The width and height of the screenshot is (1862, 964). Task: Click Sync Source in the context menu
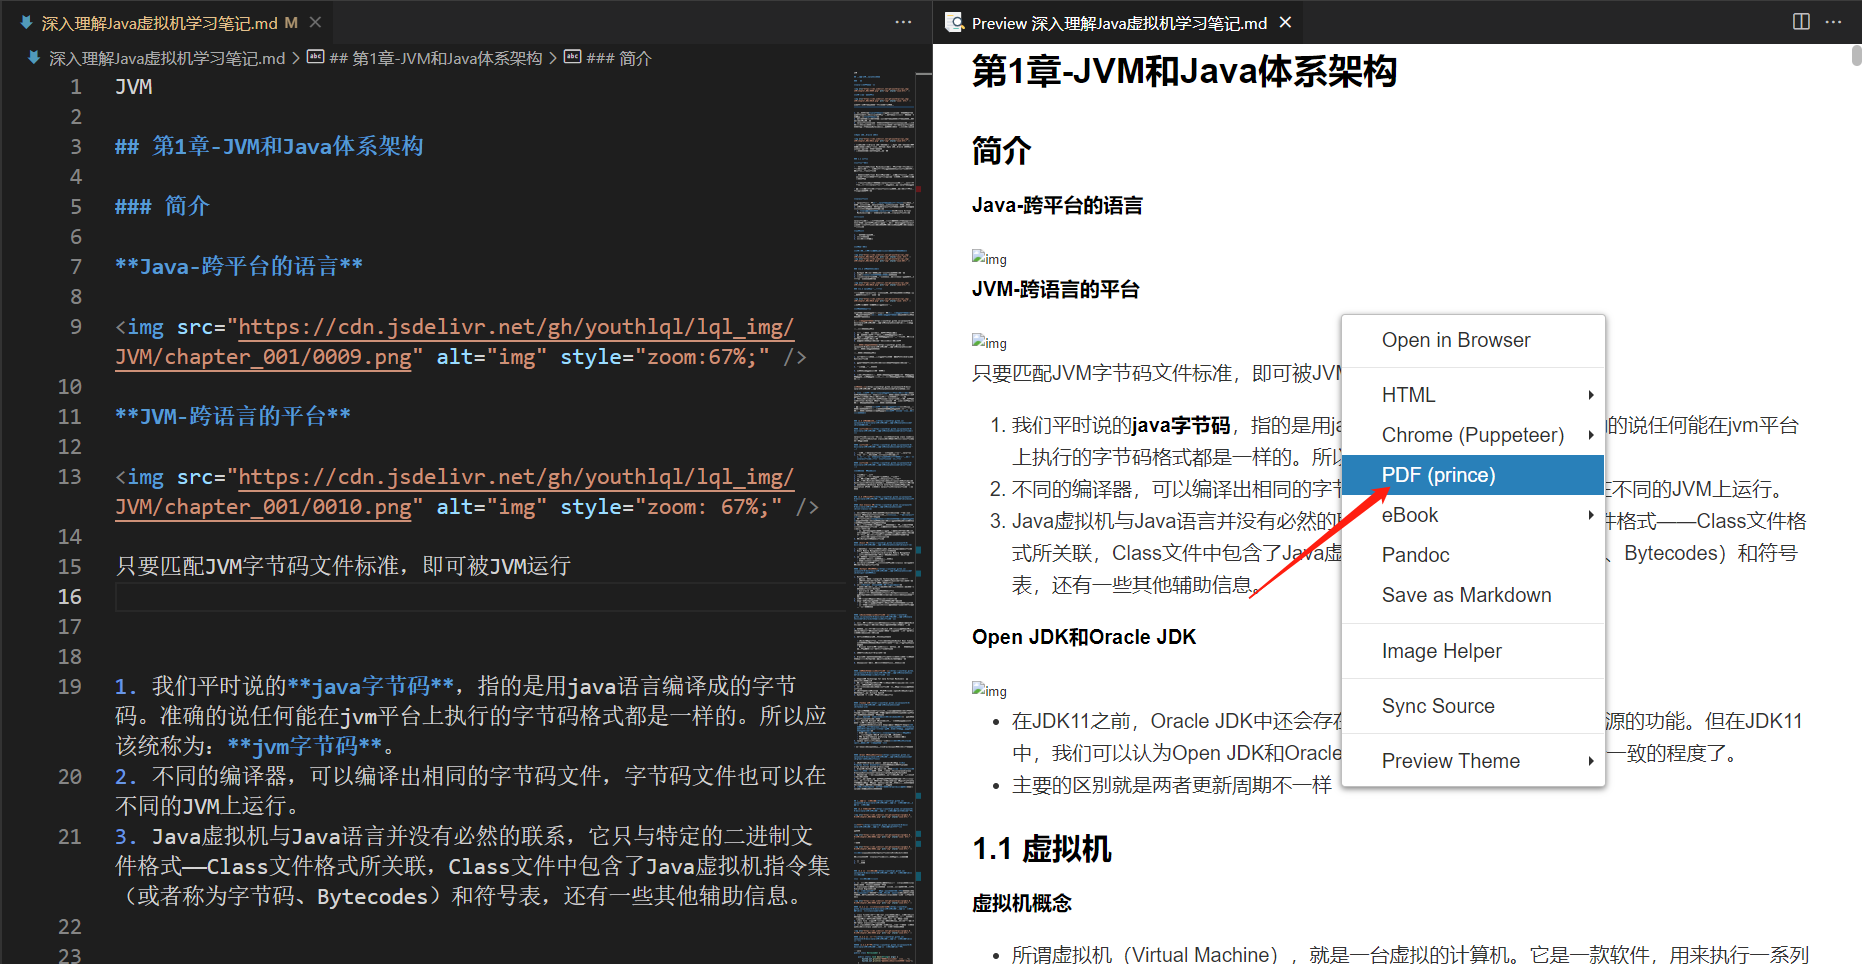coord(1438,705)
